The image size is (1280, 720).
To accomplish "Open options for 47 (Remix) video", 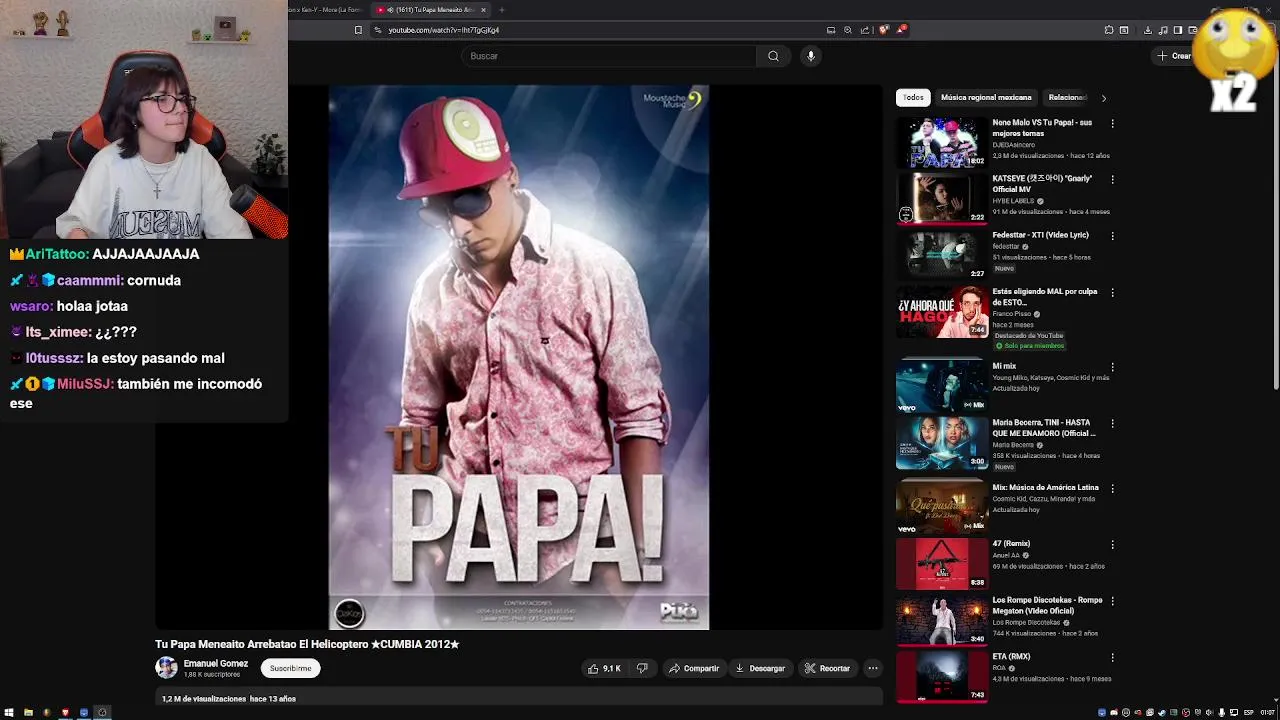I will click(x=1112, y=545).
